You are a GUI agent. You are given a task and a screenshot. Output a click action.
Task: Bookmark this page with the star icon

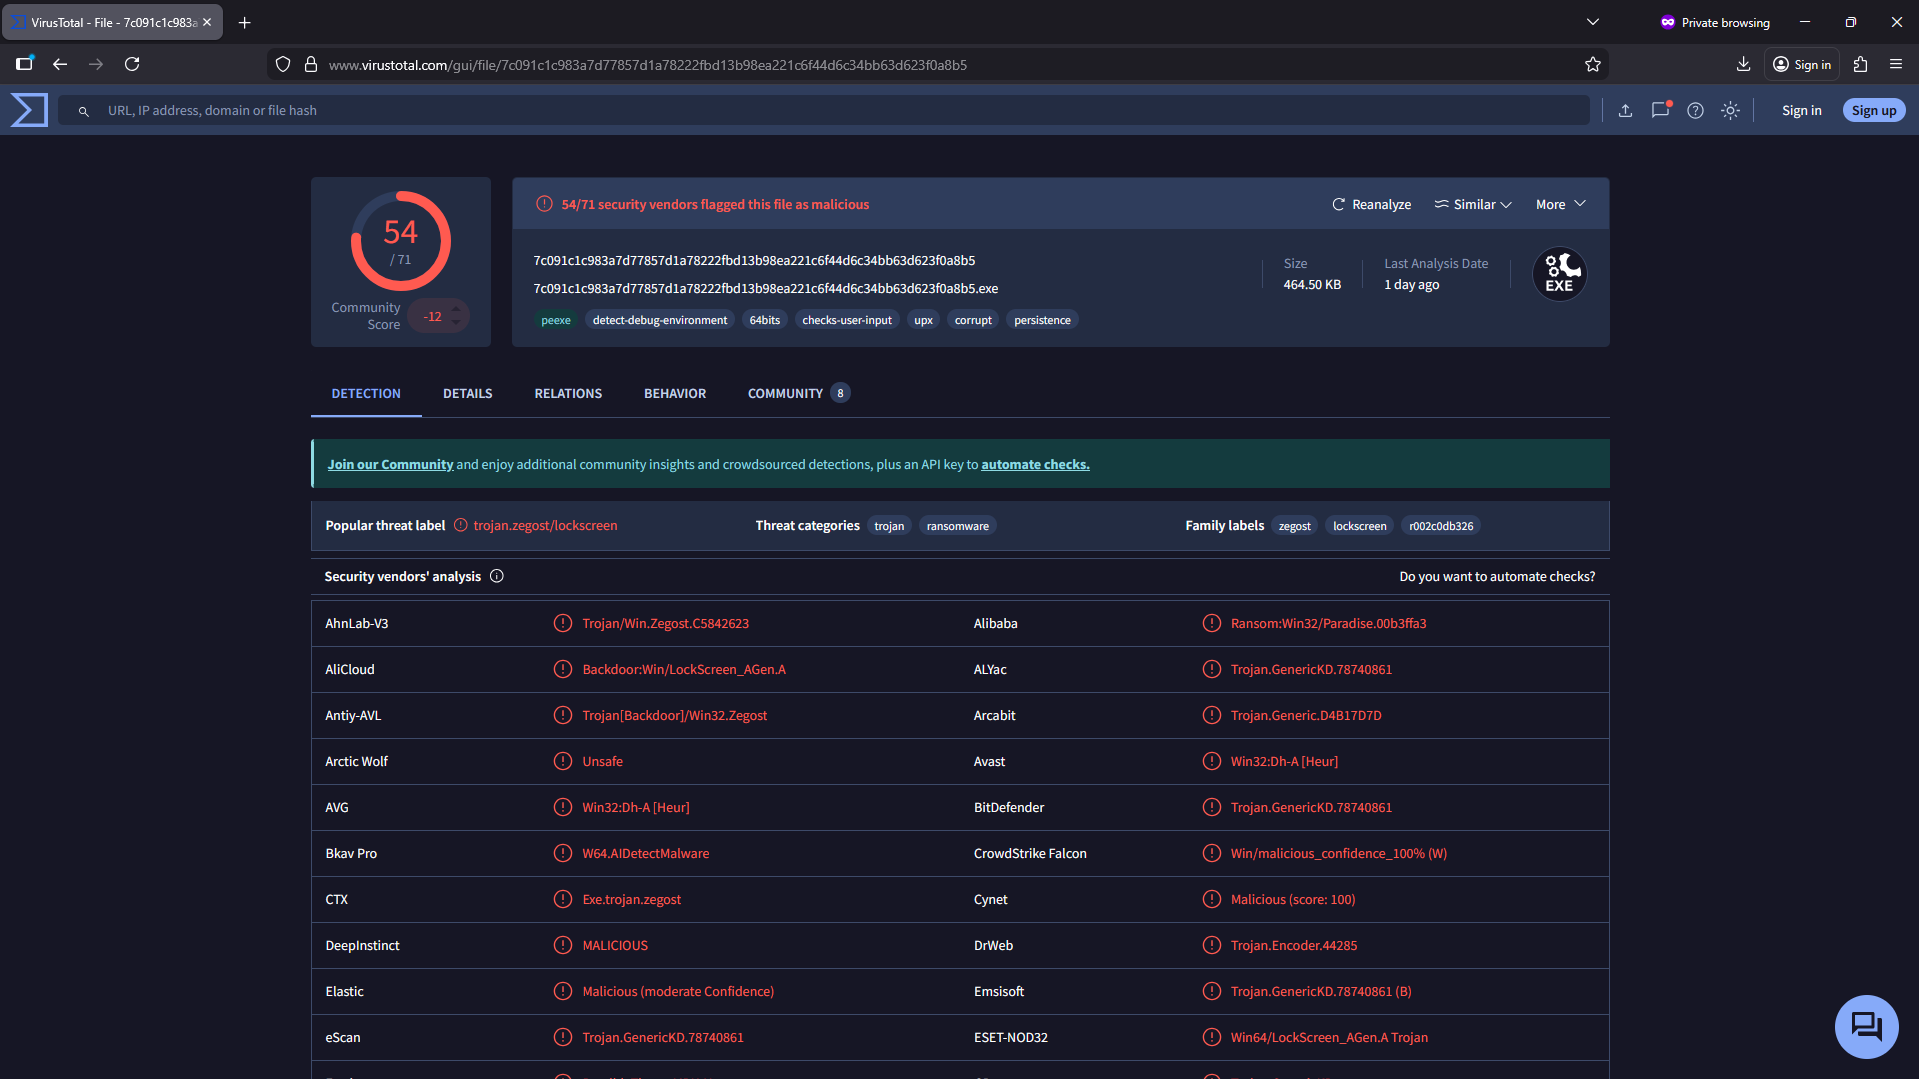point(1593,65)
